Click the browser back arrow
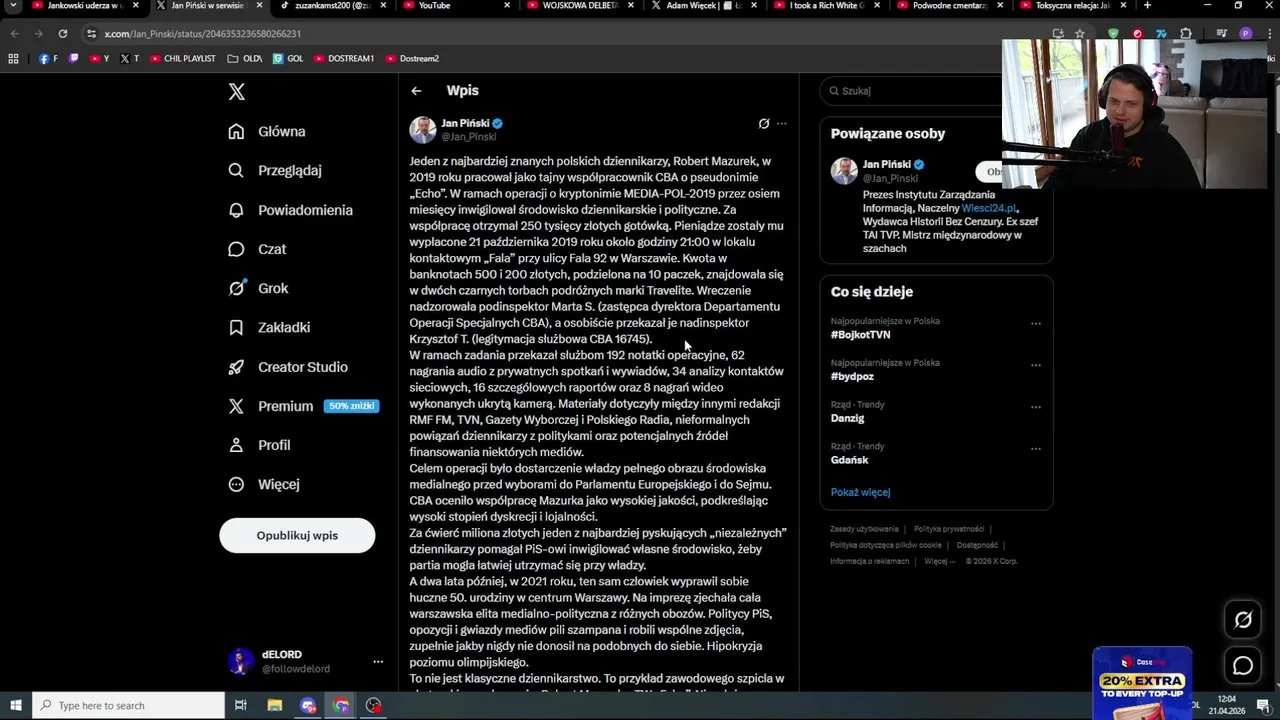1280x720 pixels. pos(14,34)
